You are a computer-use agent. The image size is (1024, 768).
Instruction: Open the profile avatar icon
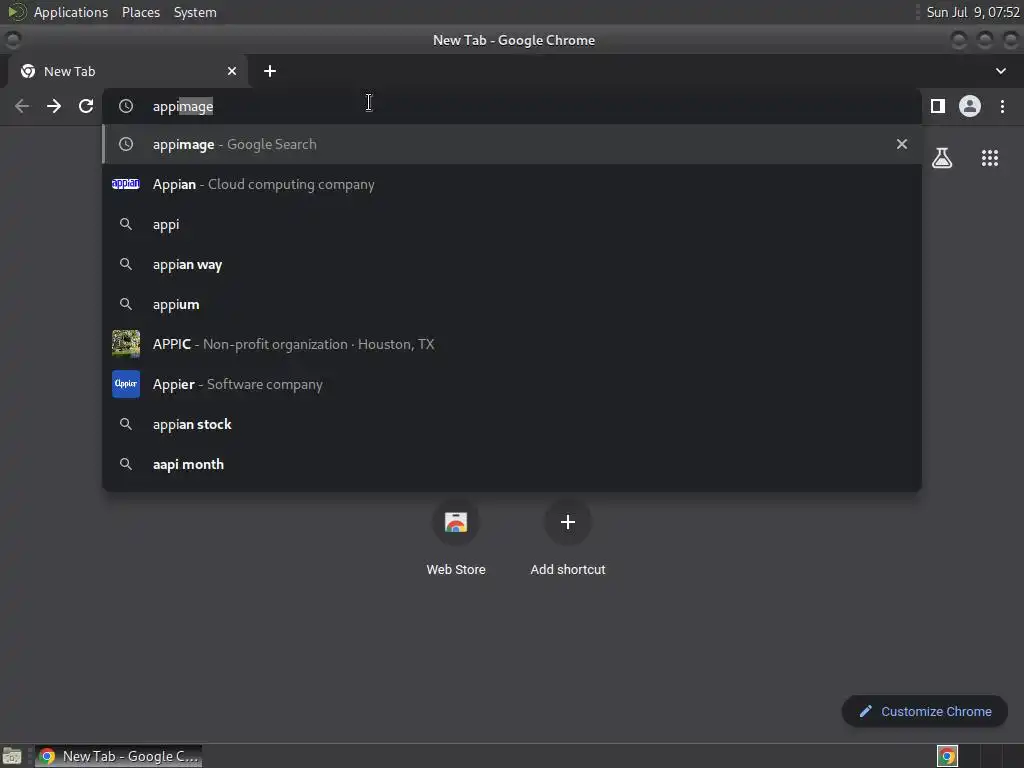tap(970, 106)
